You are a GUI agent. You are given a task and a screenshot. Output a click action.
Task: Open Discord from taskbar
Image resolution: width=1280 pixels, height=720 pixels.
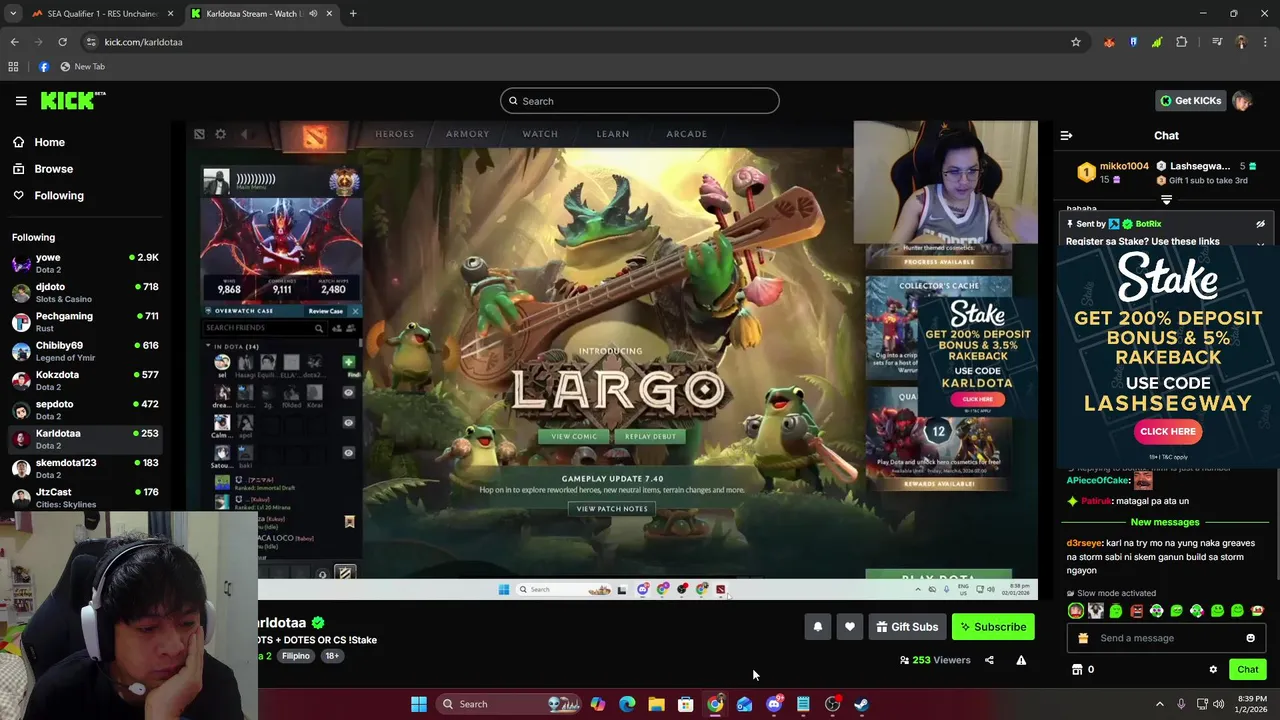774,704
